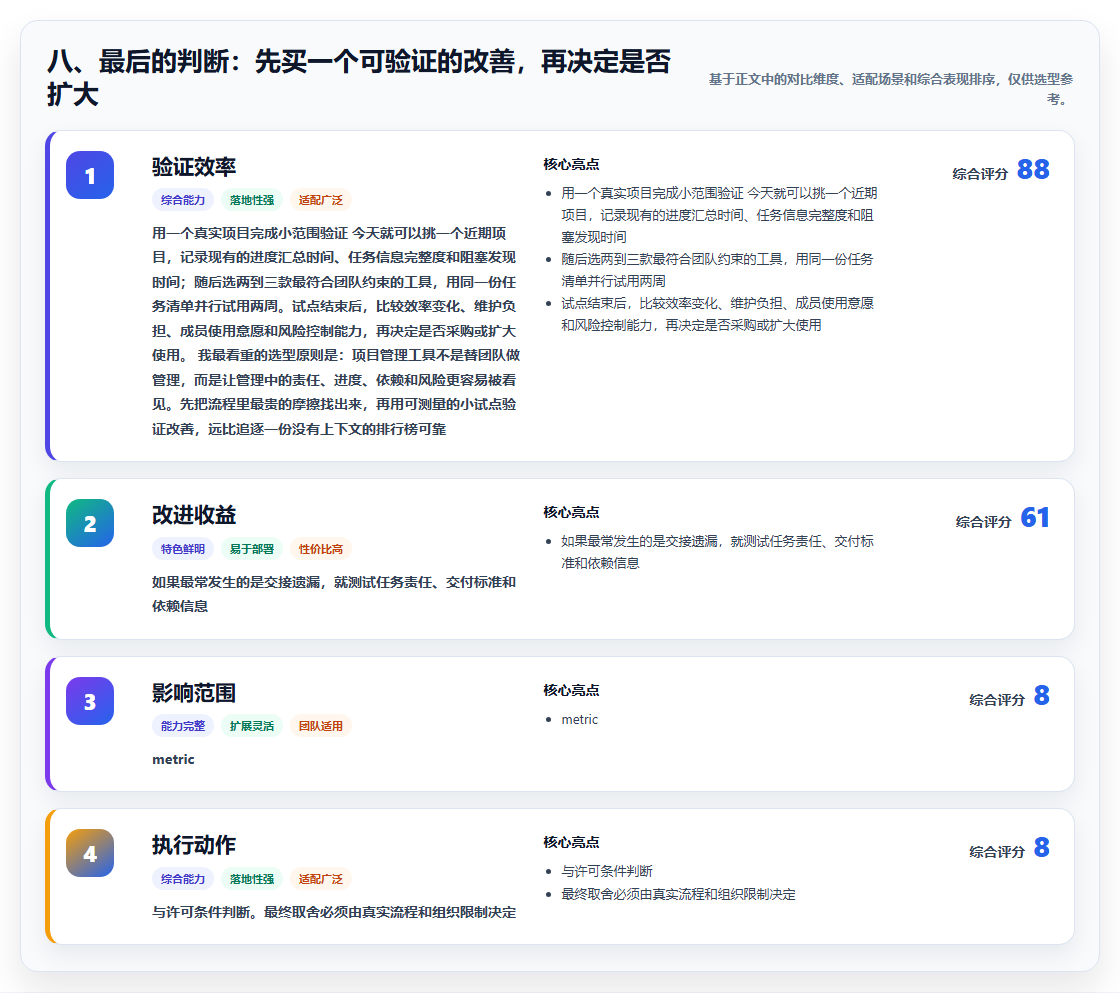Click score 8 in 影响范围 card
1120x993 pixels.
tap(1041, 695)
